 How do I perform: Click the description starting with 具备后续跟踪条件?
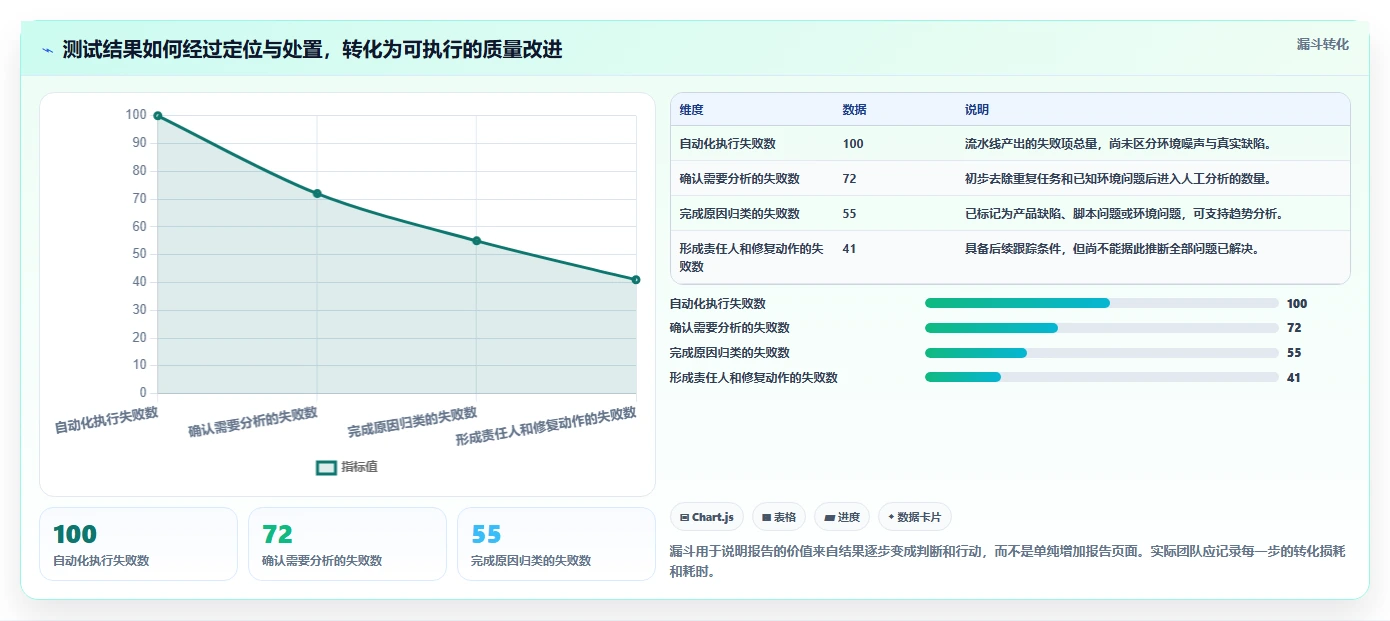point(1112,249)
